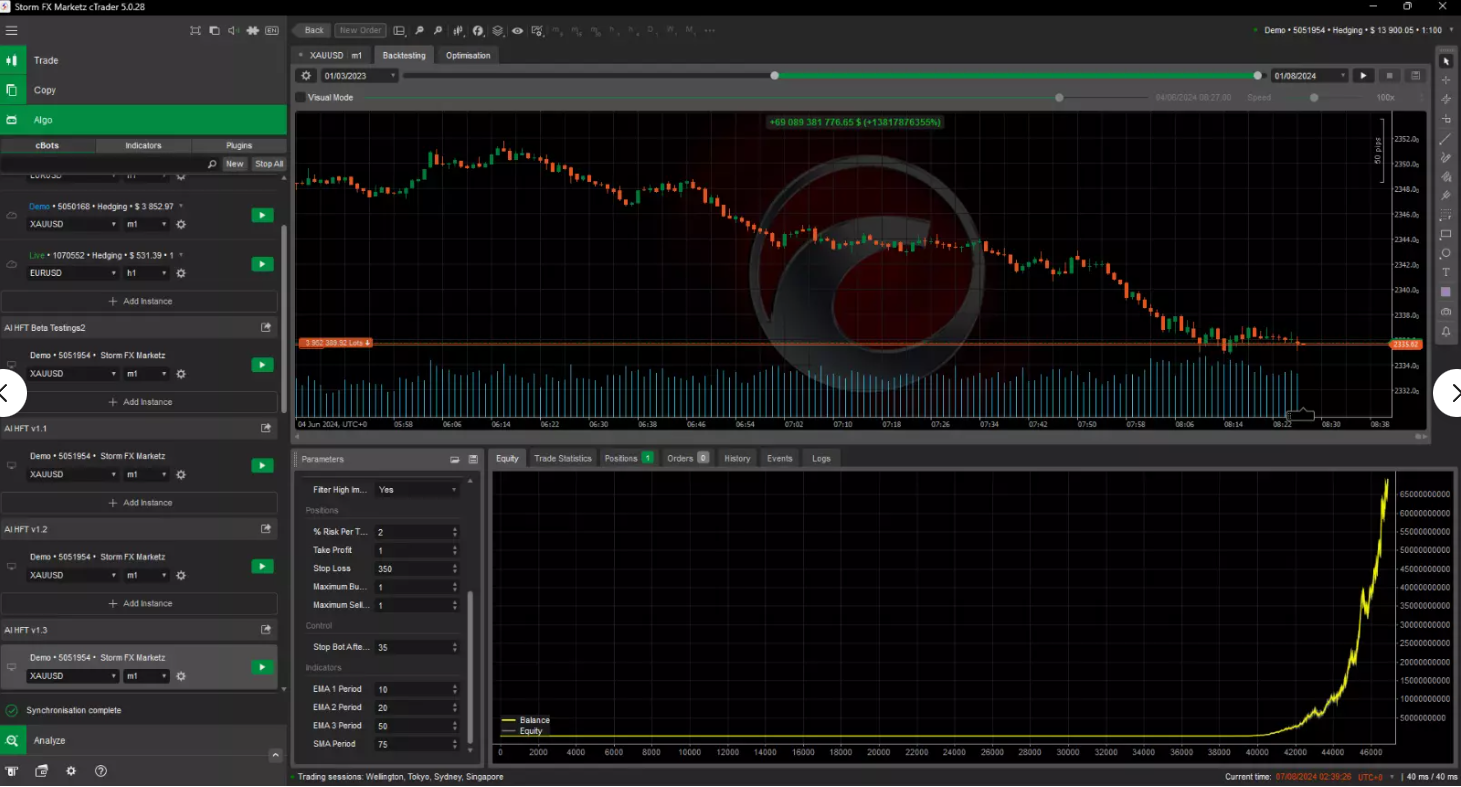Expand the Filter High Impact Yes dropdown
Viewport: 1461px width, 787px height.
(x=417, y=490)
